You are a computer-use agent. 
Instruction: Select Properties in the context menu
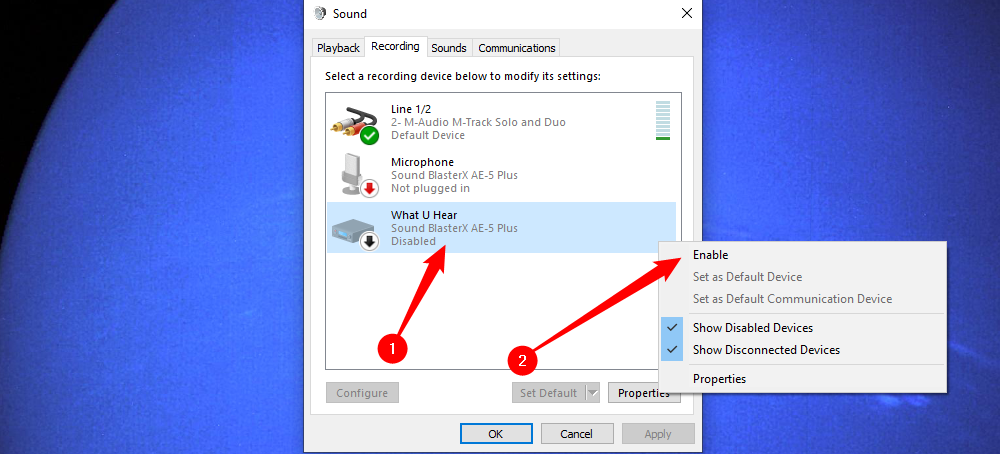click(719, 379)
